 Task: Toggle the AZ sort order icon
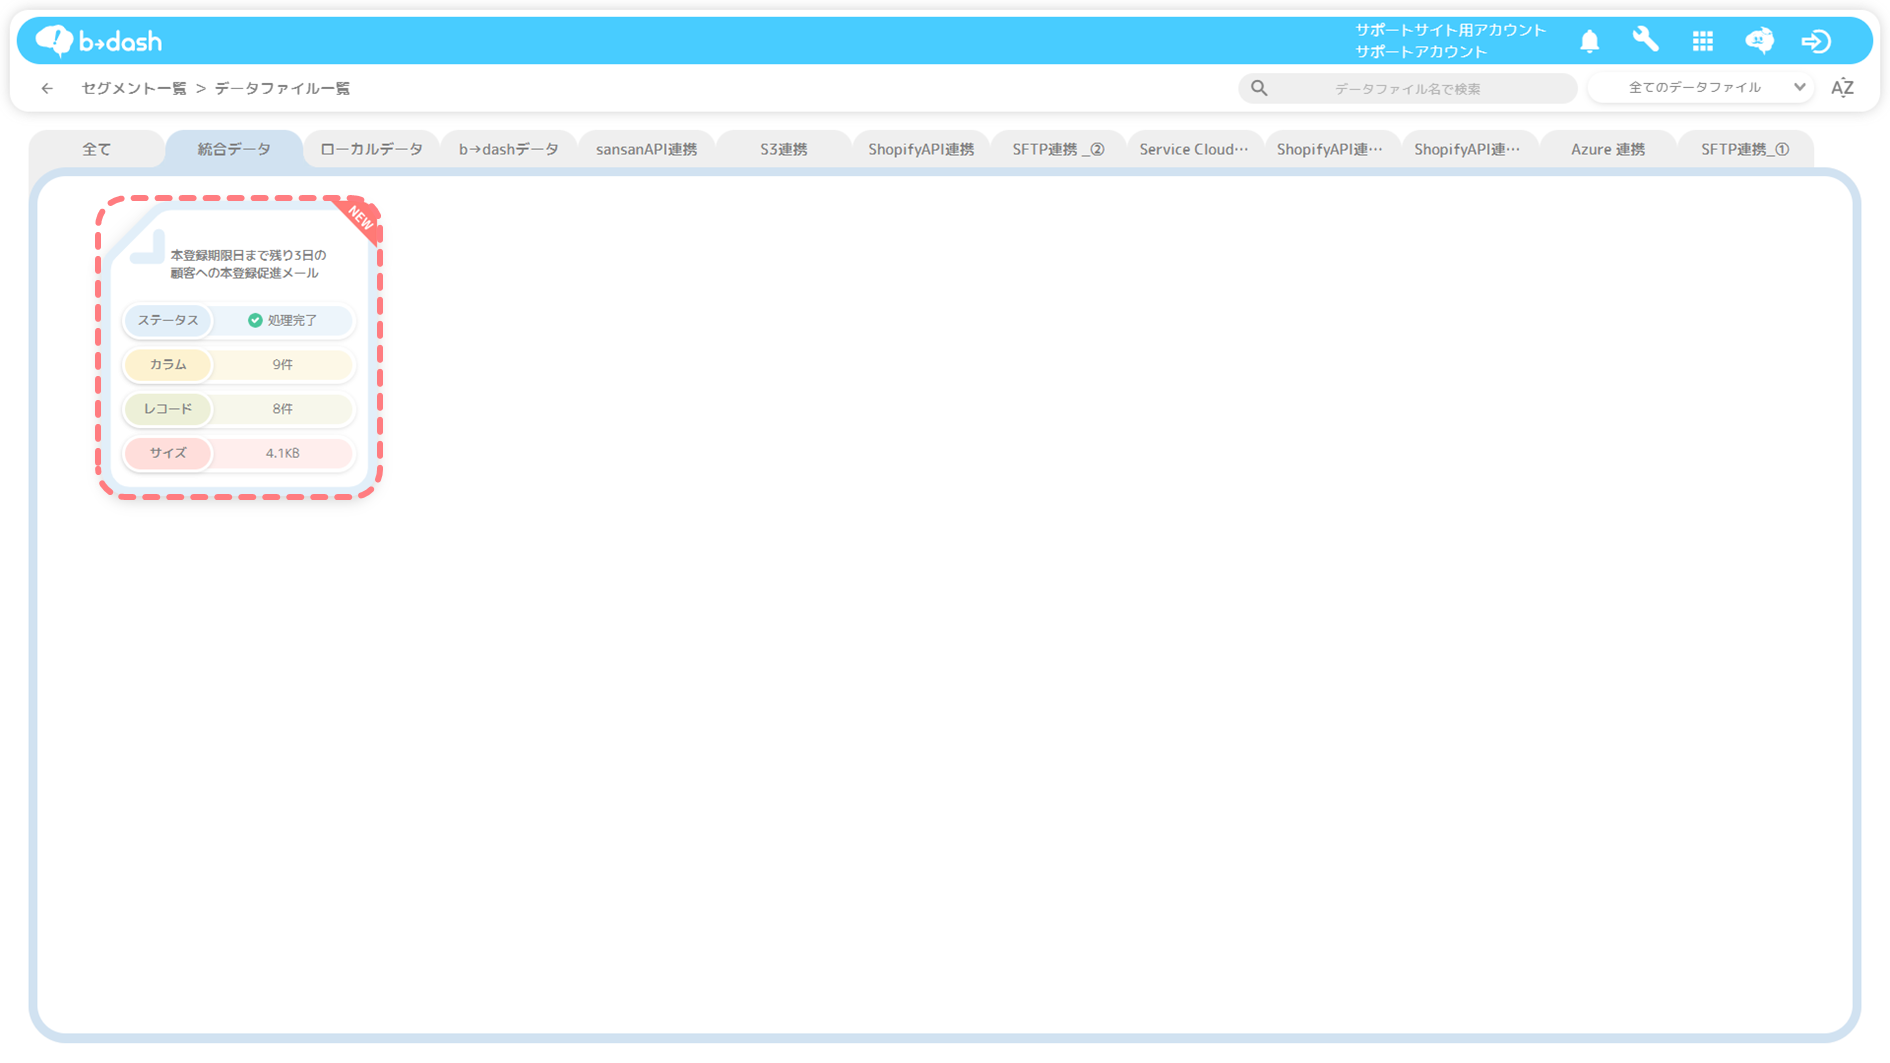point(1842,88)
